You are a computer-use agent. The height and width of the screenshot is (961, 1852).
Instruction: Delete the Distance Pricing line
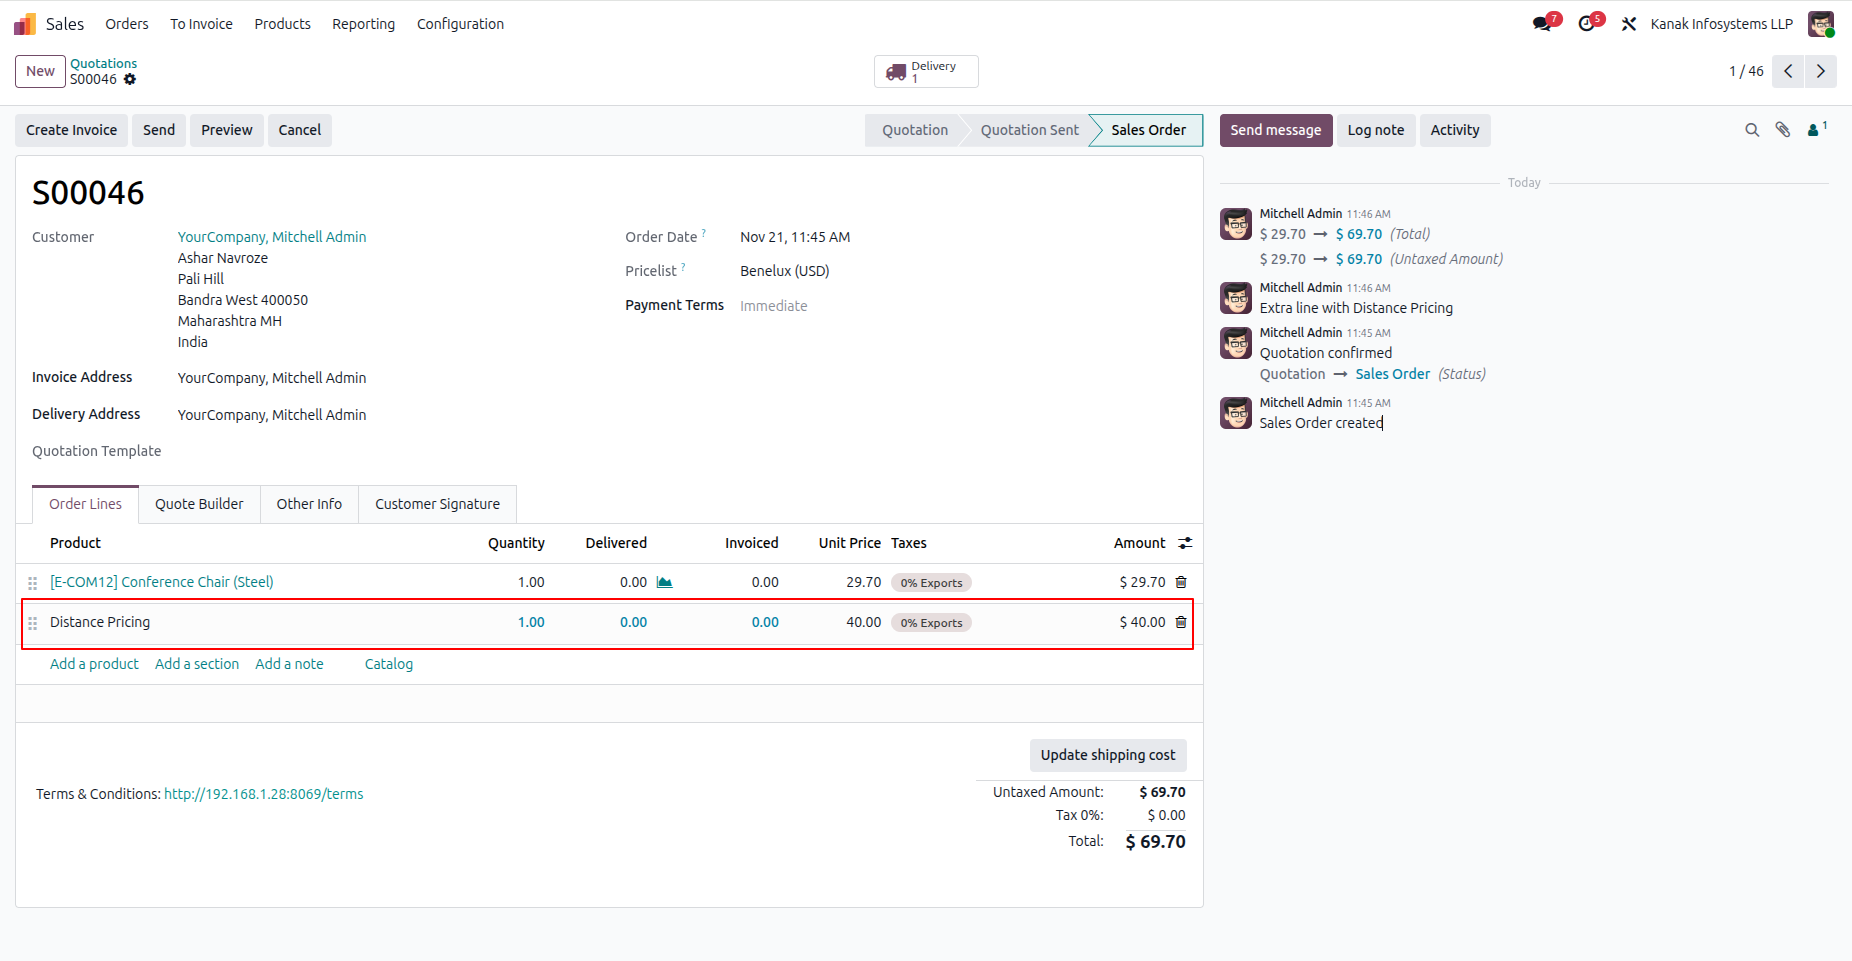tap(1181, 622)
